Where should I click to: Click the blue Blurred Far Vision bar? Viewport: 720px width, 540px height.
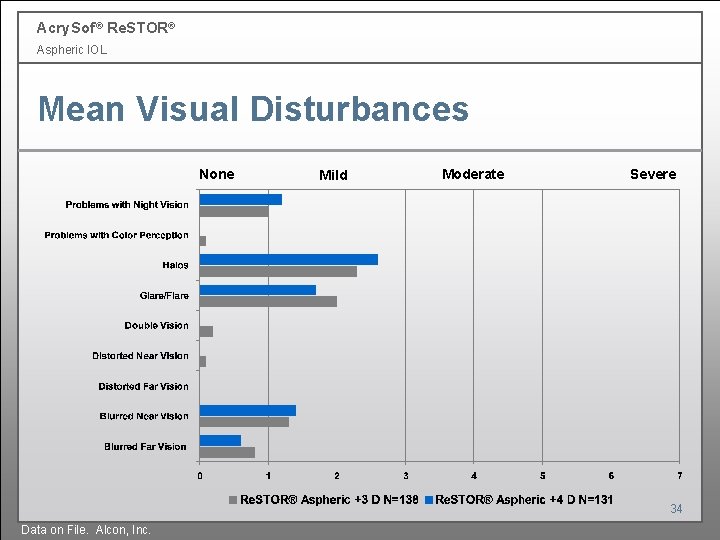(220, 440)
